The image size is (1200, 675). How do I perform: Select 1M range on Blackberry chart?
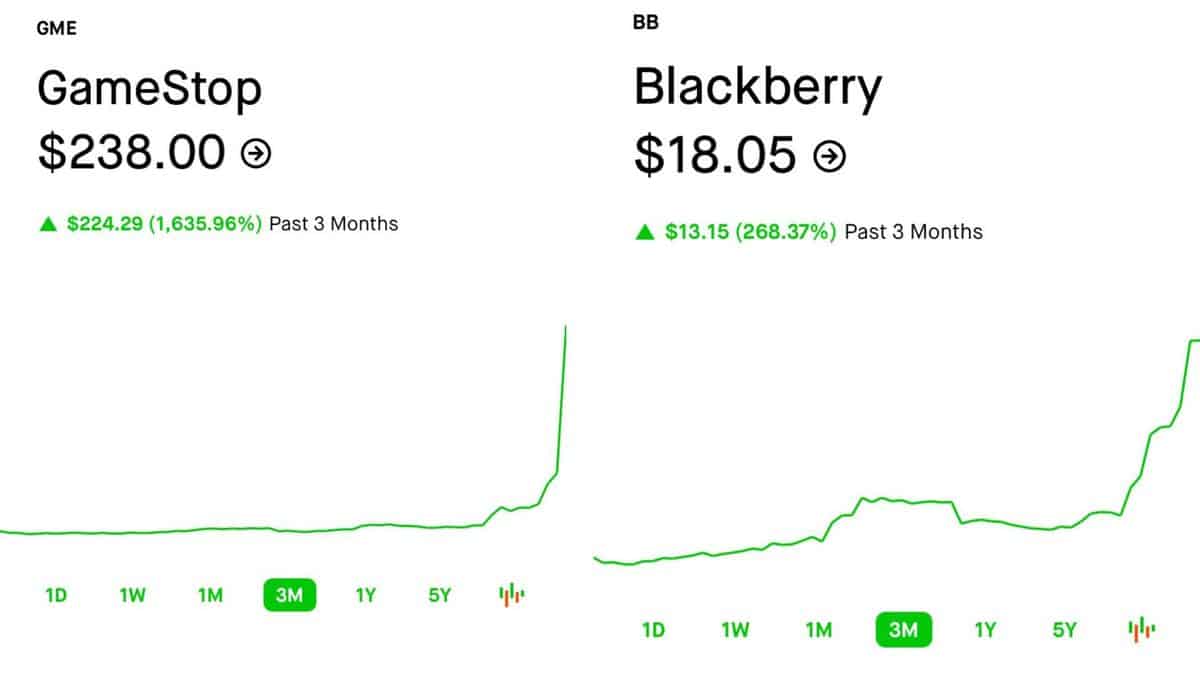819,630
